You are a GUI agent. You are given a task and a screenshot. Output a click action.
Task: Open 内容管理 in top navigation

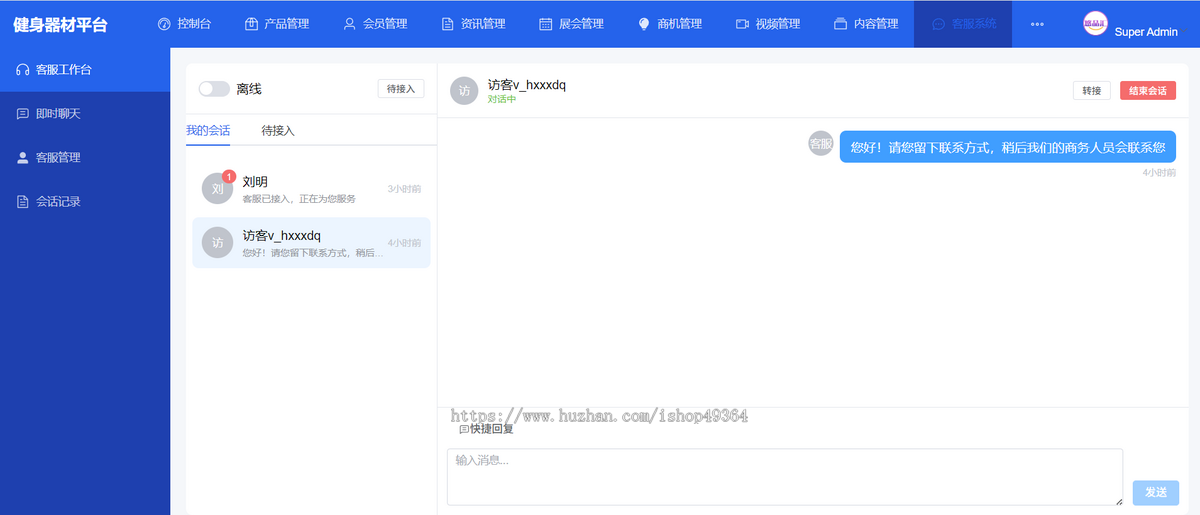click(x=866, y=24)
